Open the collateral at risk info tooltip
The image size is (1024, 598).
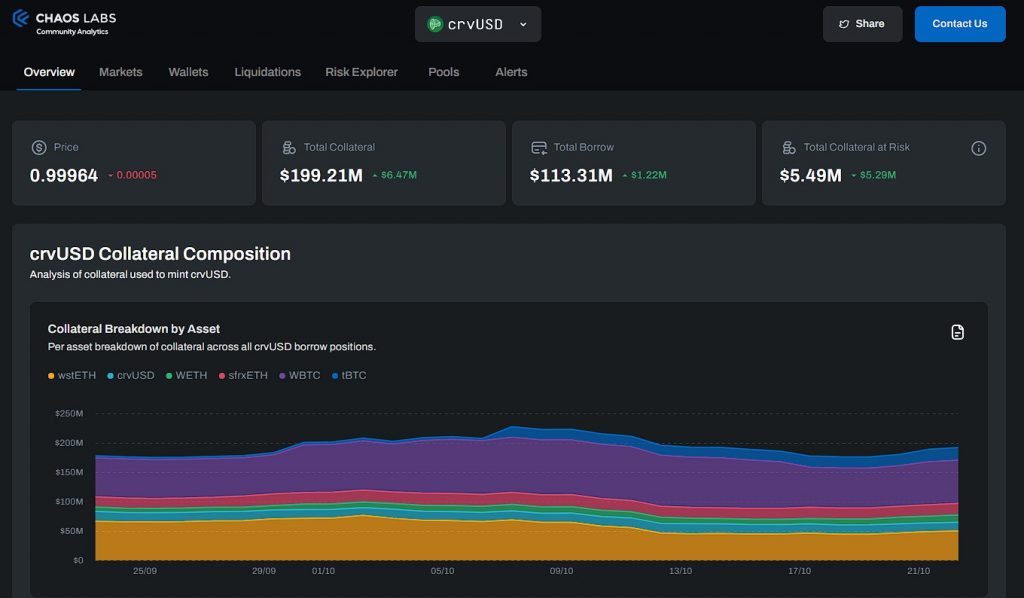[x=978, y=148]
